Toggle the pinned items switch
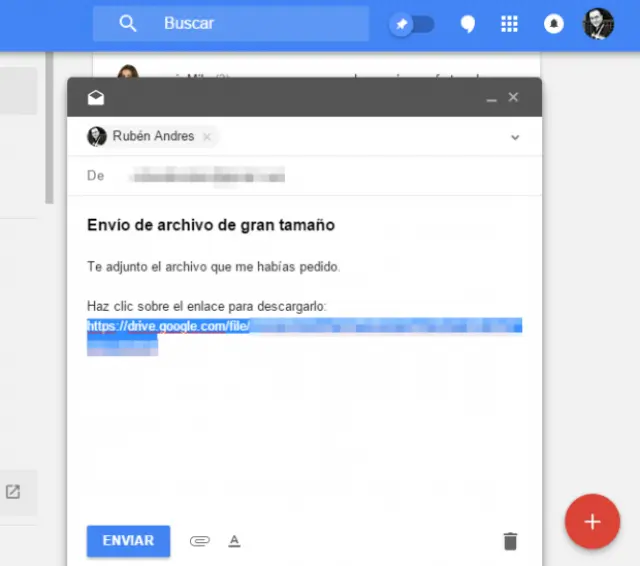Image resolution: width=640 pixels, height=566 pixels. [412, 24]
